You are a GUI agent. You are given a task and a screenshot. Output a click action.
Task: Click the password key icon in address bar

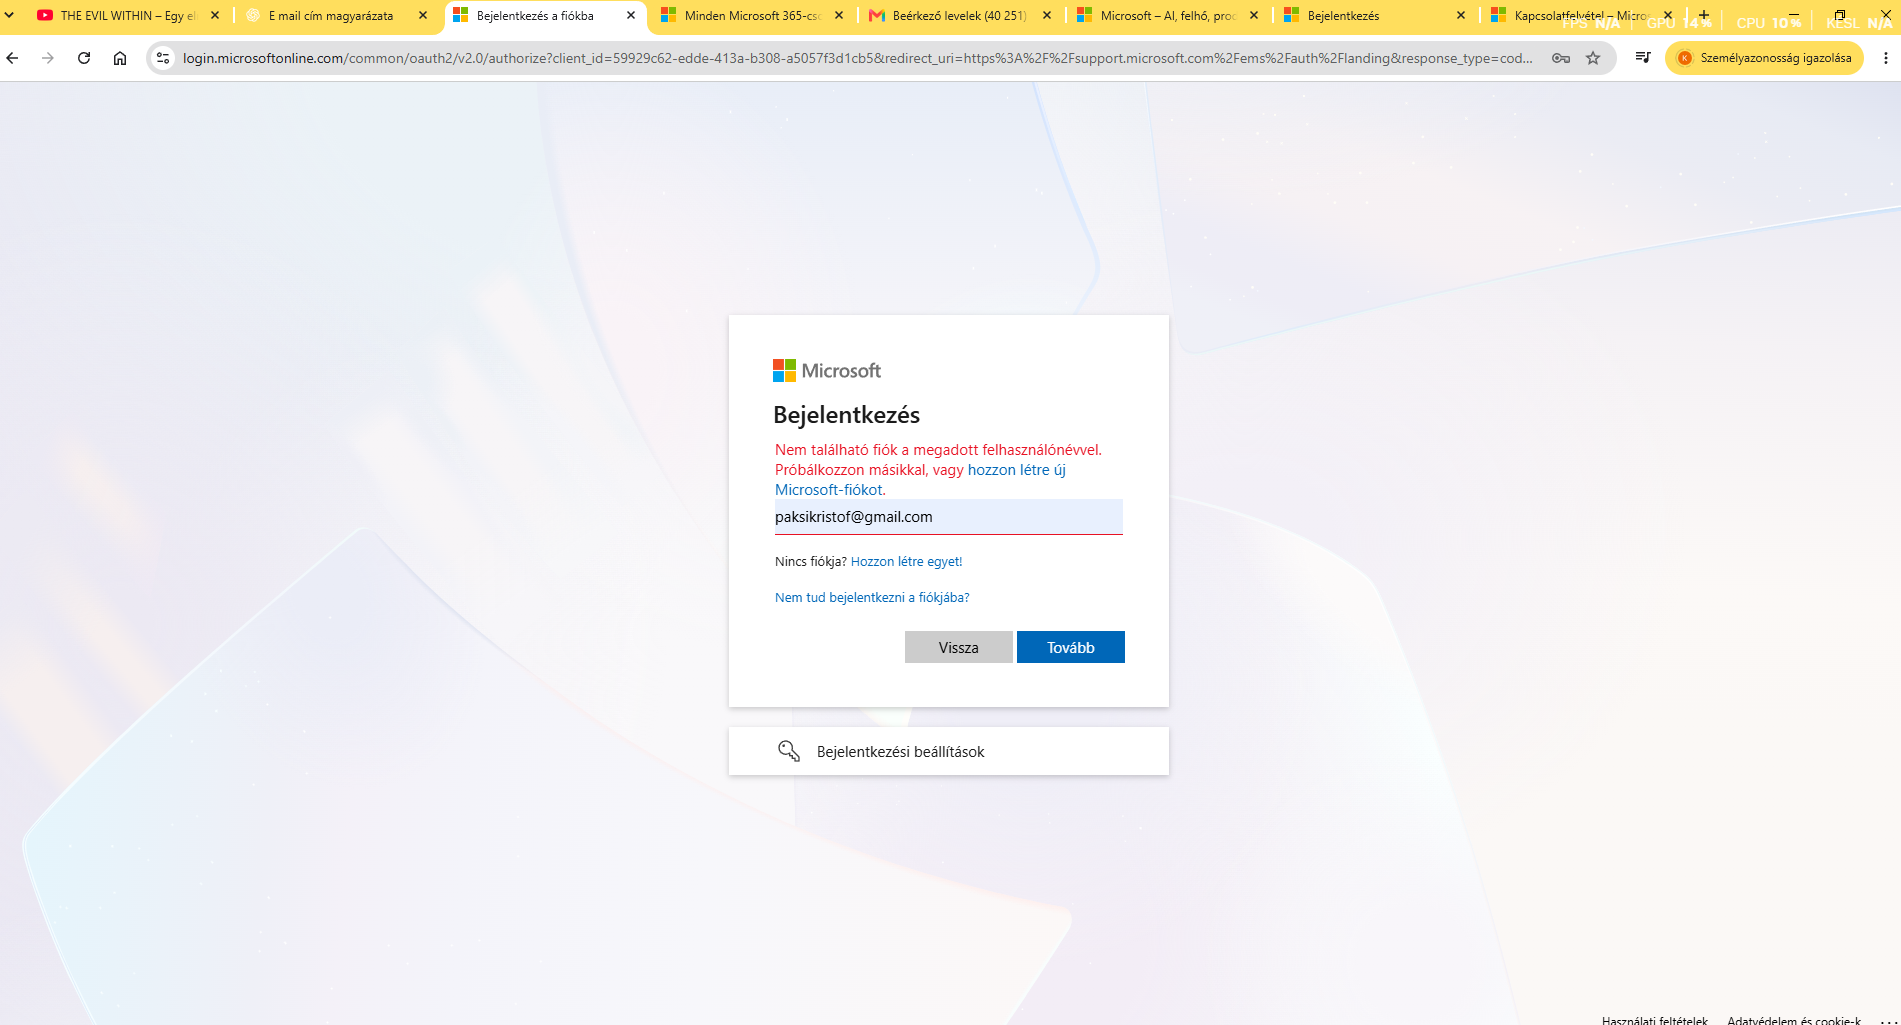click(x=1561, y=58)
